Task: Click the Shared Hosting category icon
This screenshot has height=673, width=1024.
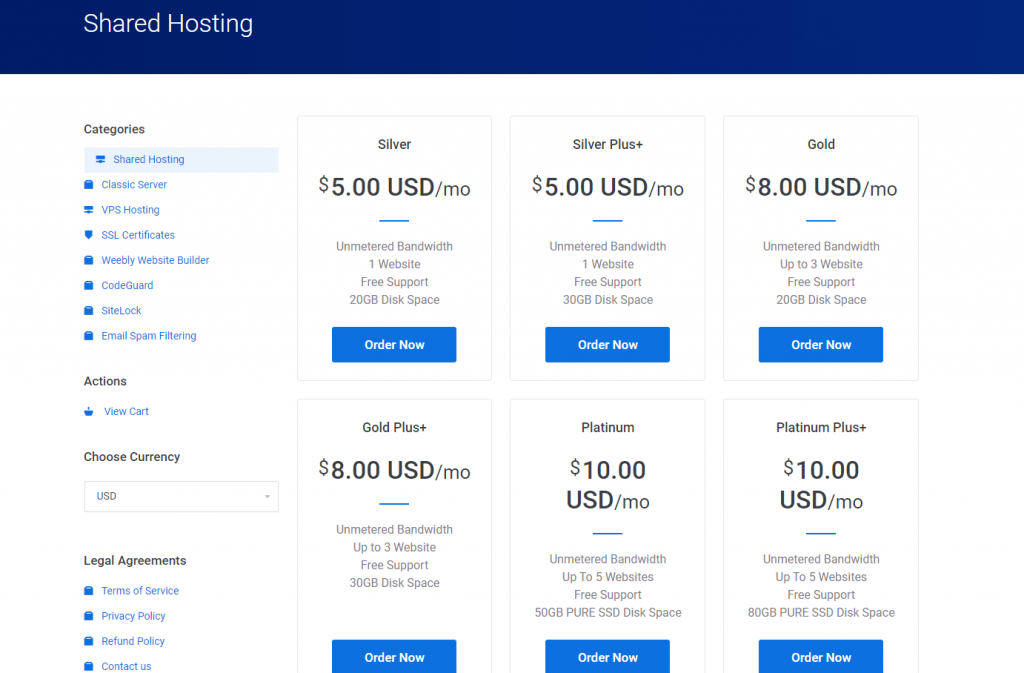Action: pyautogui.click(x=101, y=159)
